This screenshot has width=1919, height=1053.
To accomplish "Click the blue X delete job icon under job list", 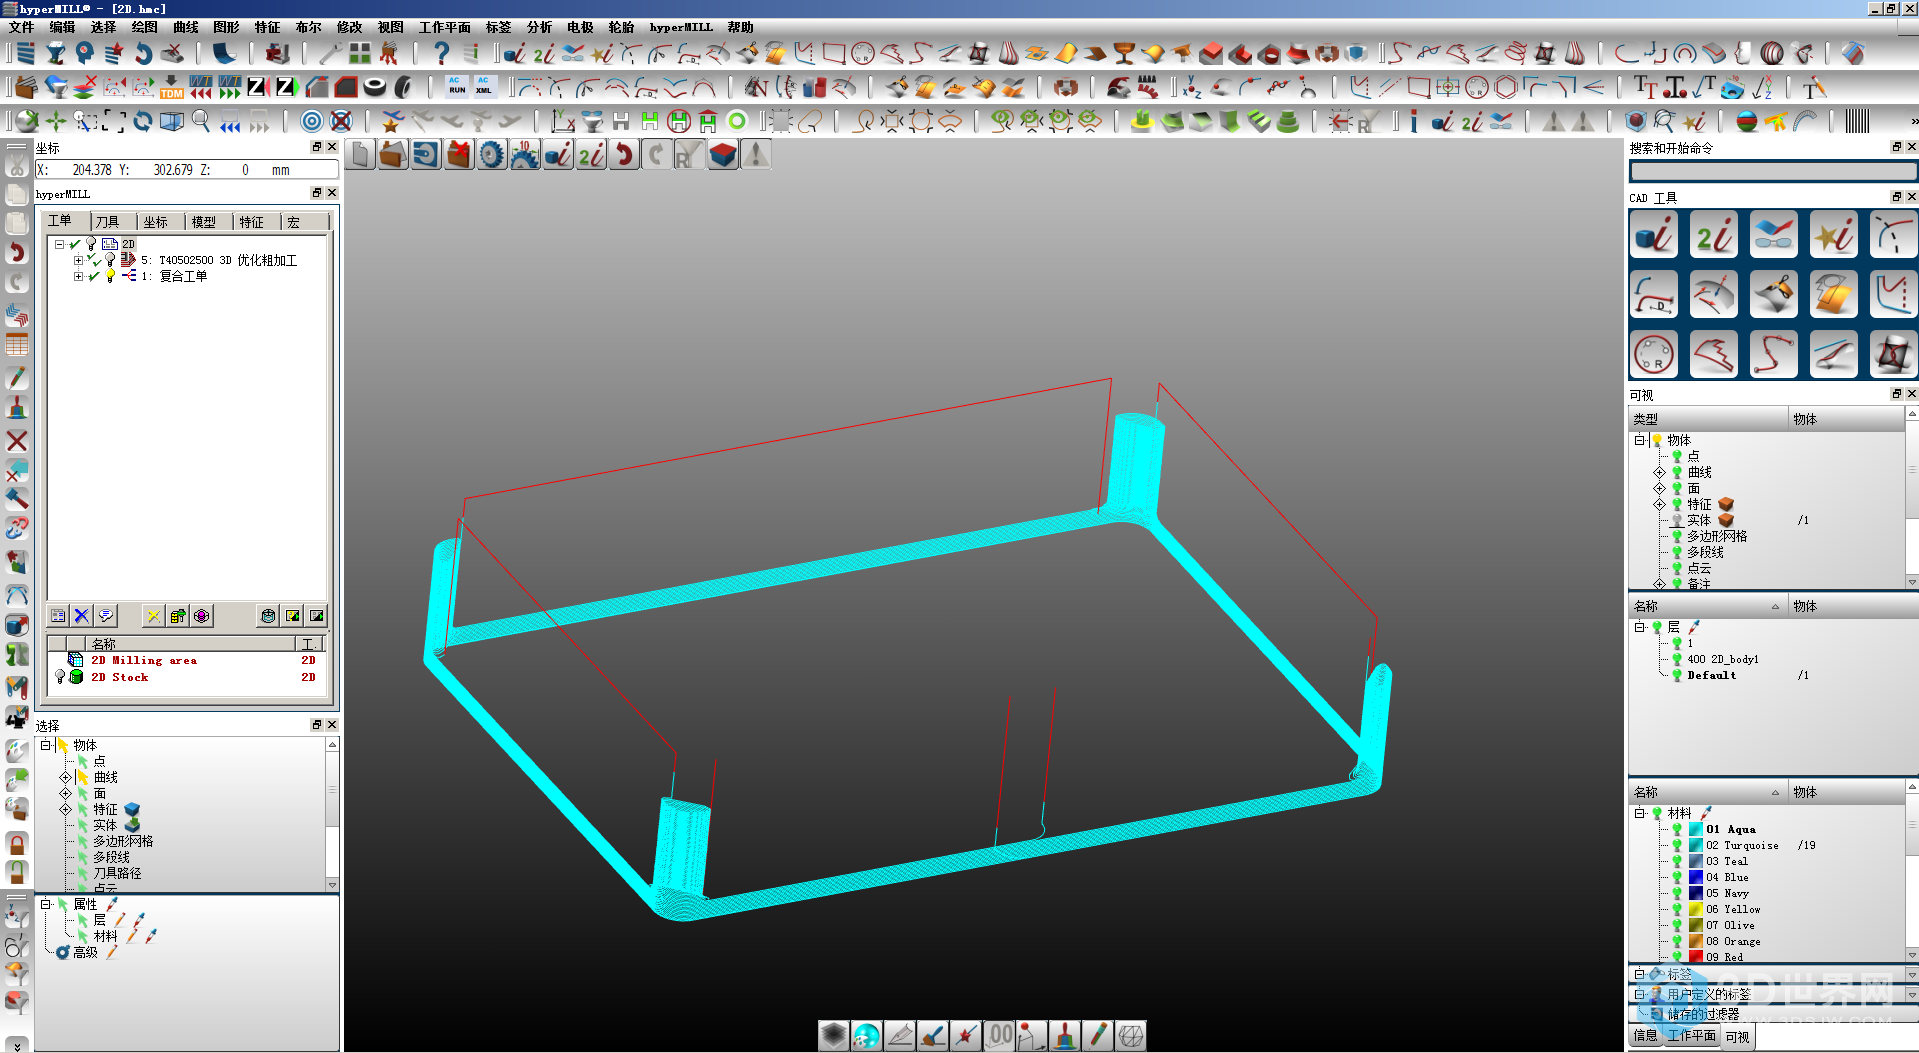I will [x=82, y=616].
